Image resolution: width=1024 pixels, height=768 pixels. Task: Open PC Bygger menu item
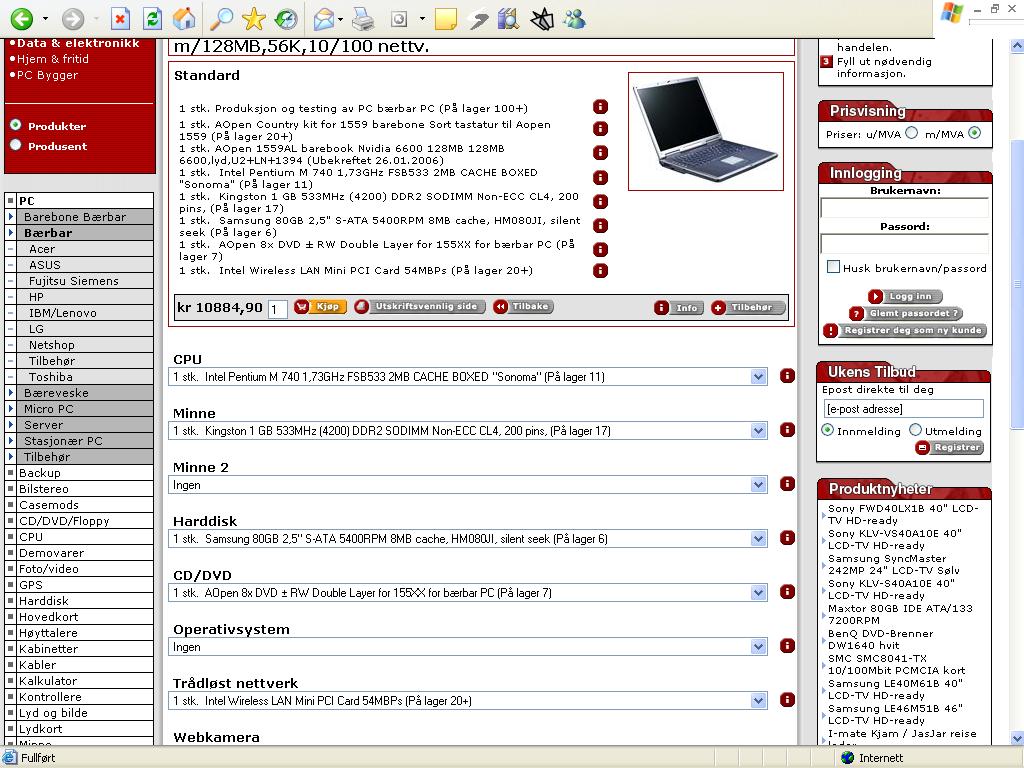coord(47,75)
